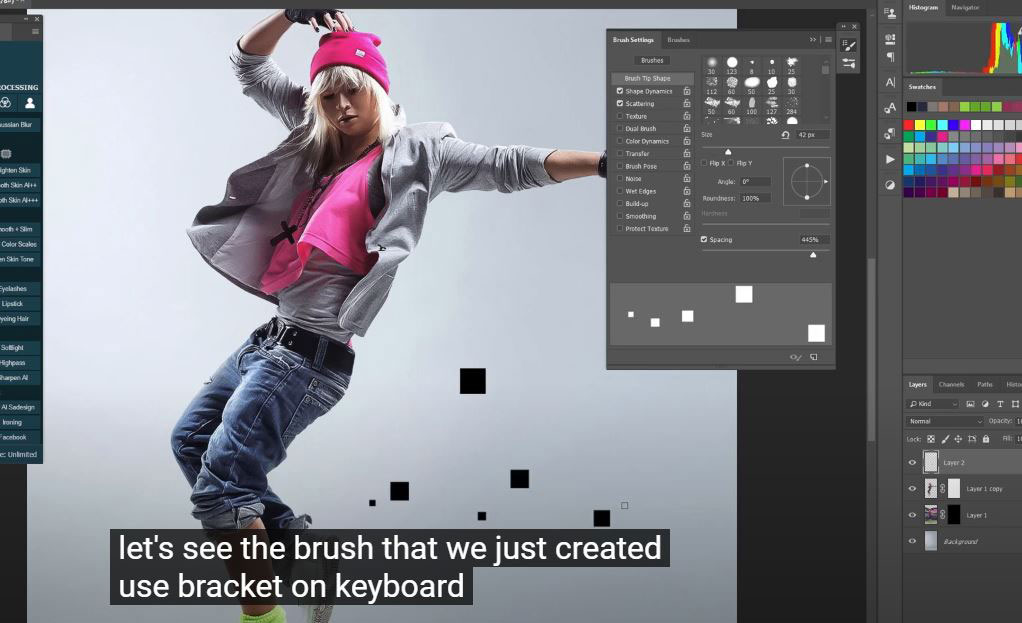The width and height of the screenshot is (1022, 623).
Task: Switch to the Channels tab
Action: 951,385
